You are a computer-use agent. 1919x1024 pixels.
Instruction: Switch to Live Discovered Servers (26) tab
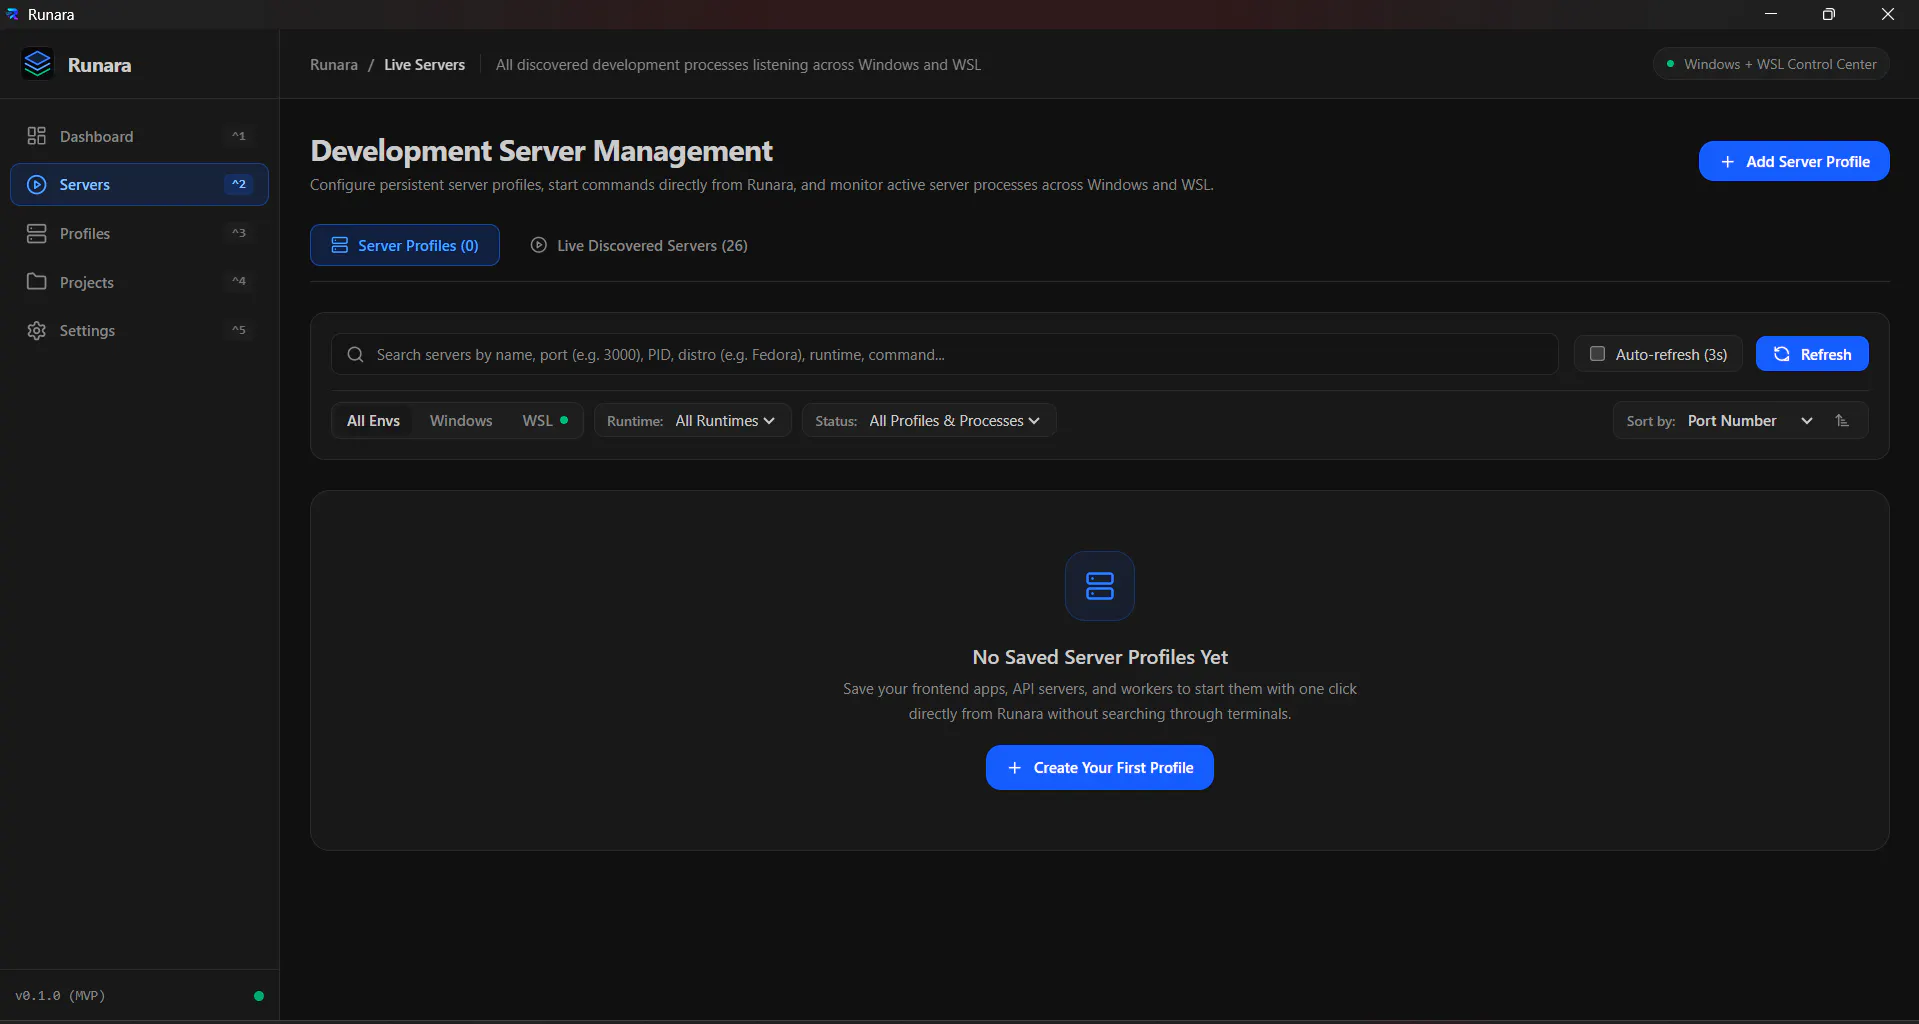[639, 245]
